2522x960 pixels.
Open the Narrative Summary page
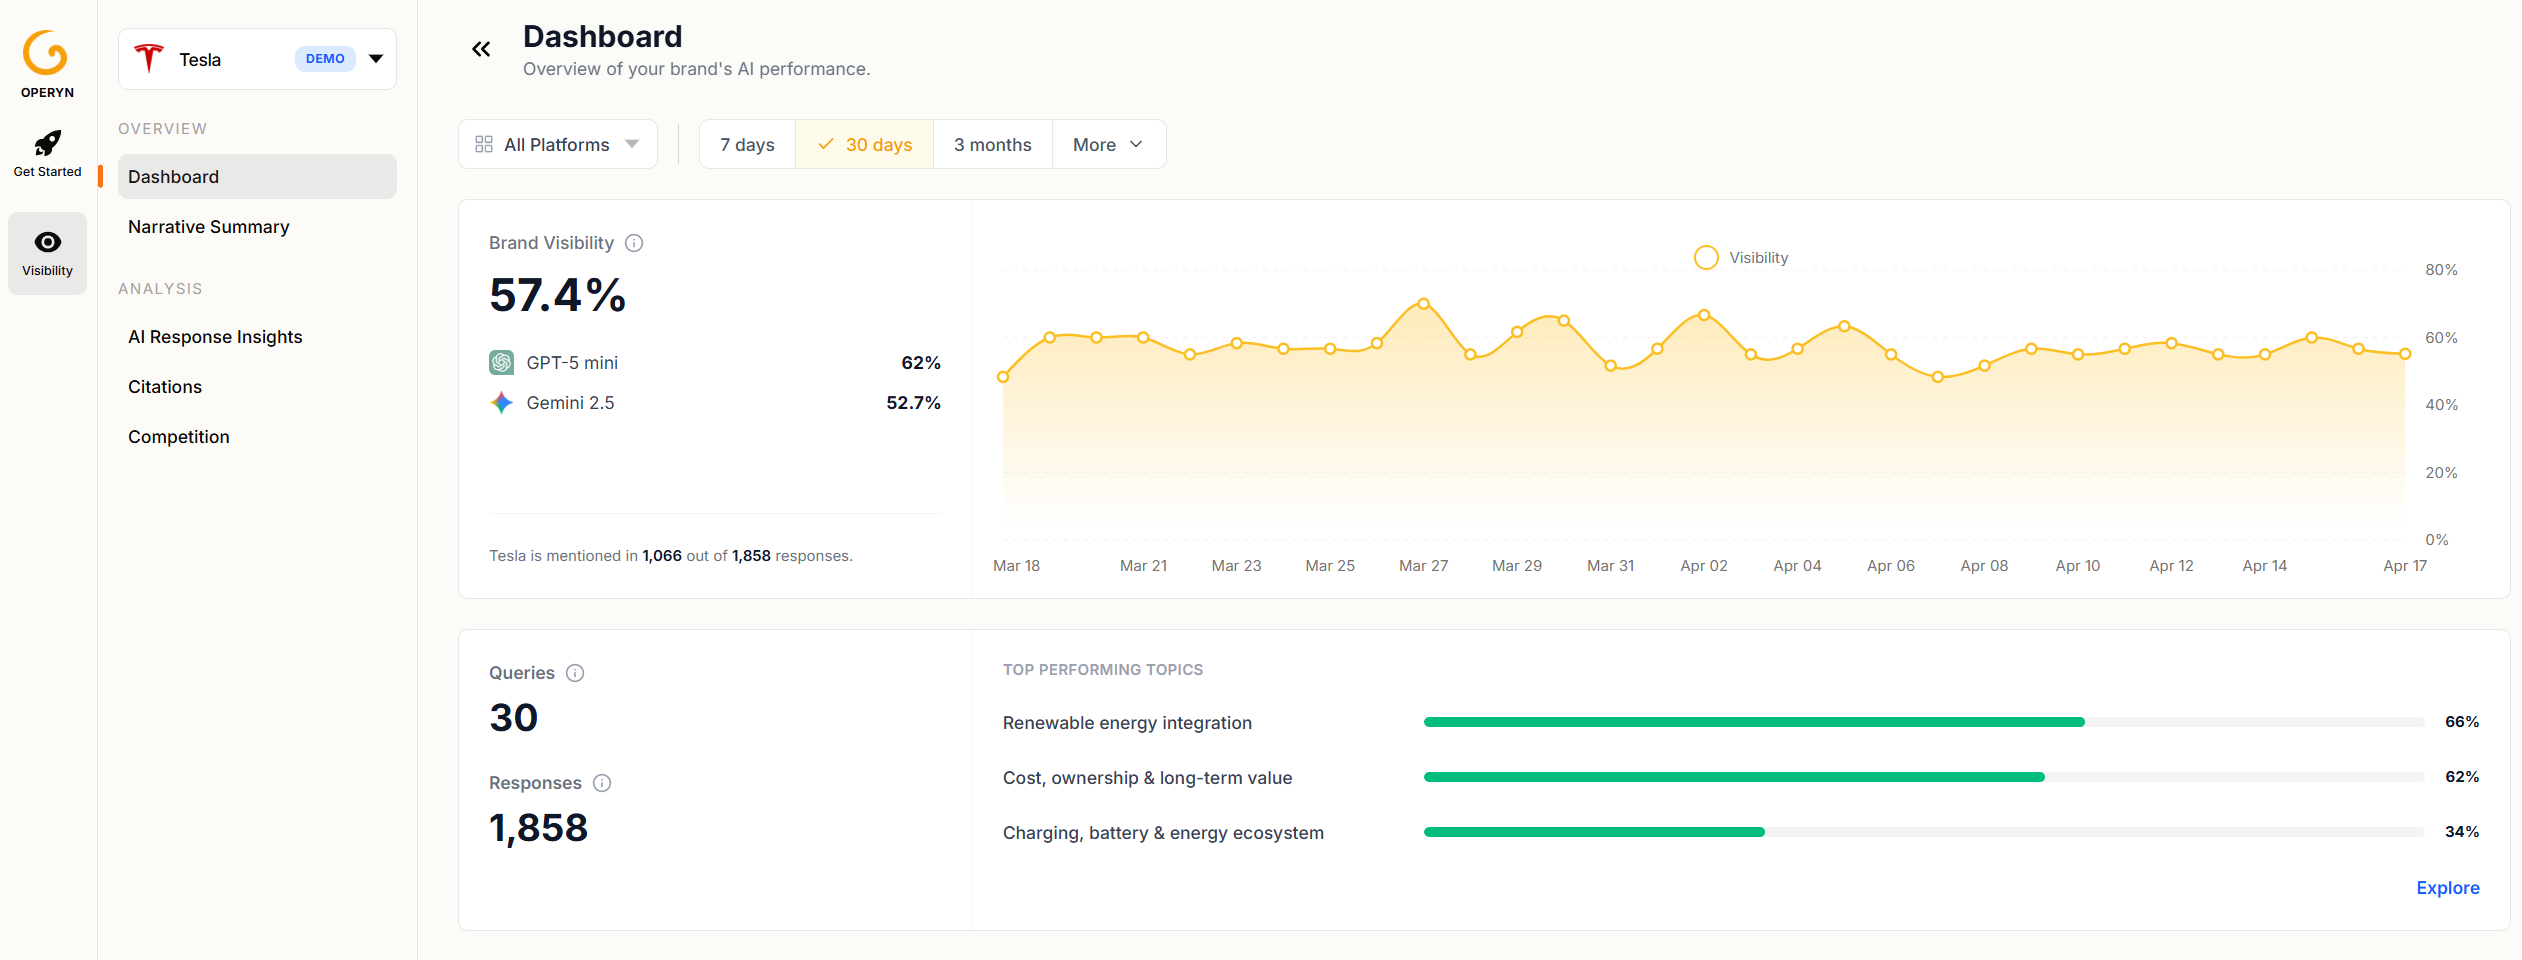click(208, 227)
